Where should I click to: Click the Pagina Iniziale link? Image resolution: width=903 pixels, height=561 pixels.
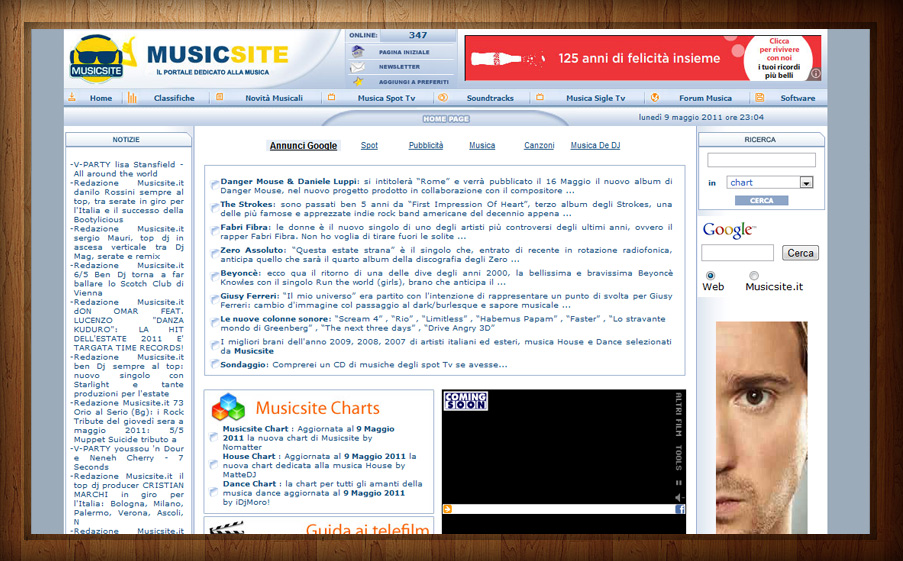404,52
